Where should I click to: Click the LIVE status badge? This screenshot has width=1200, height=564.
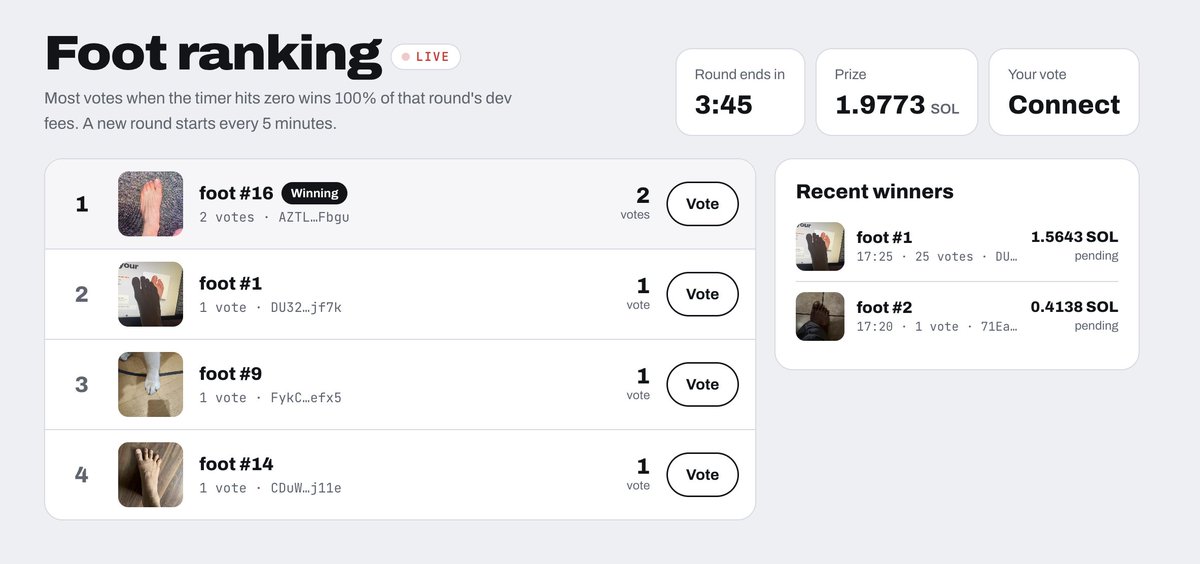[x=426, y=57]
